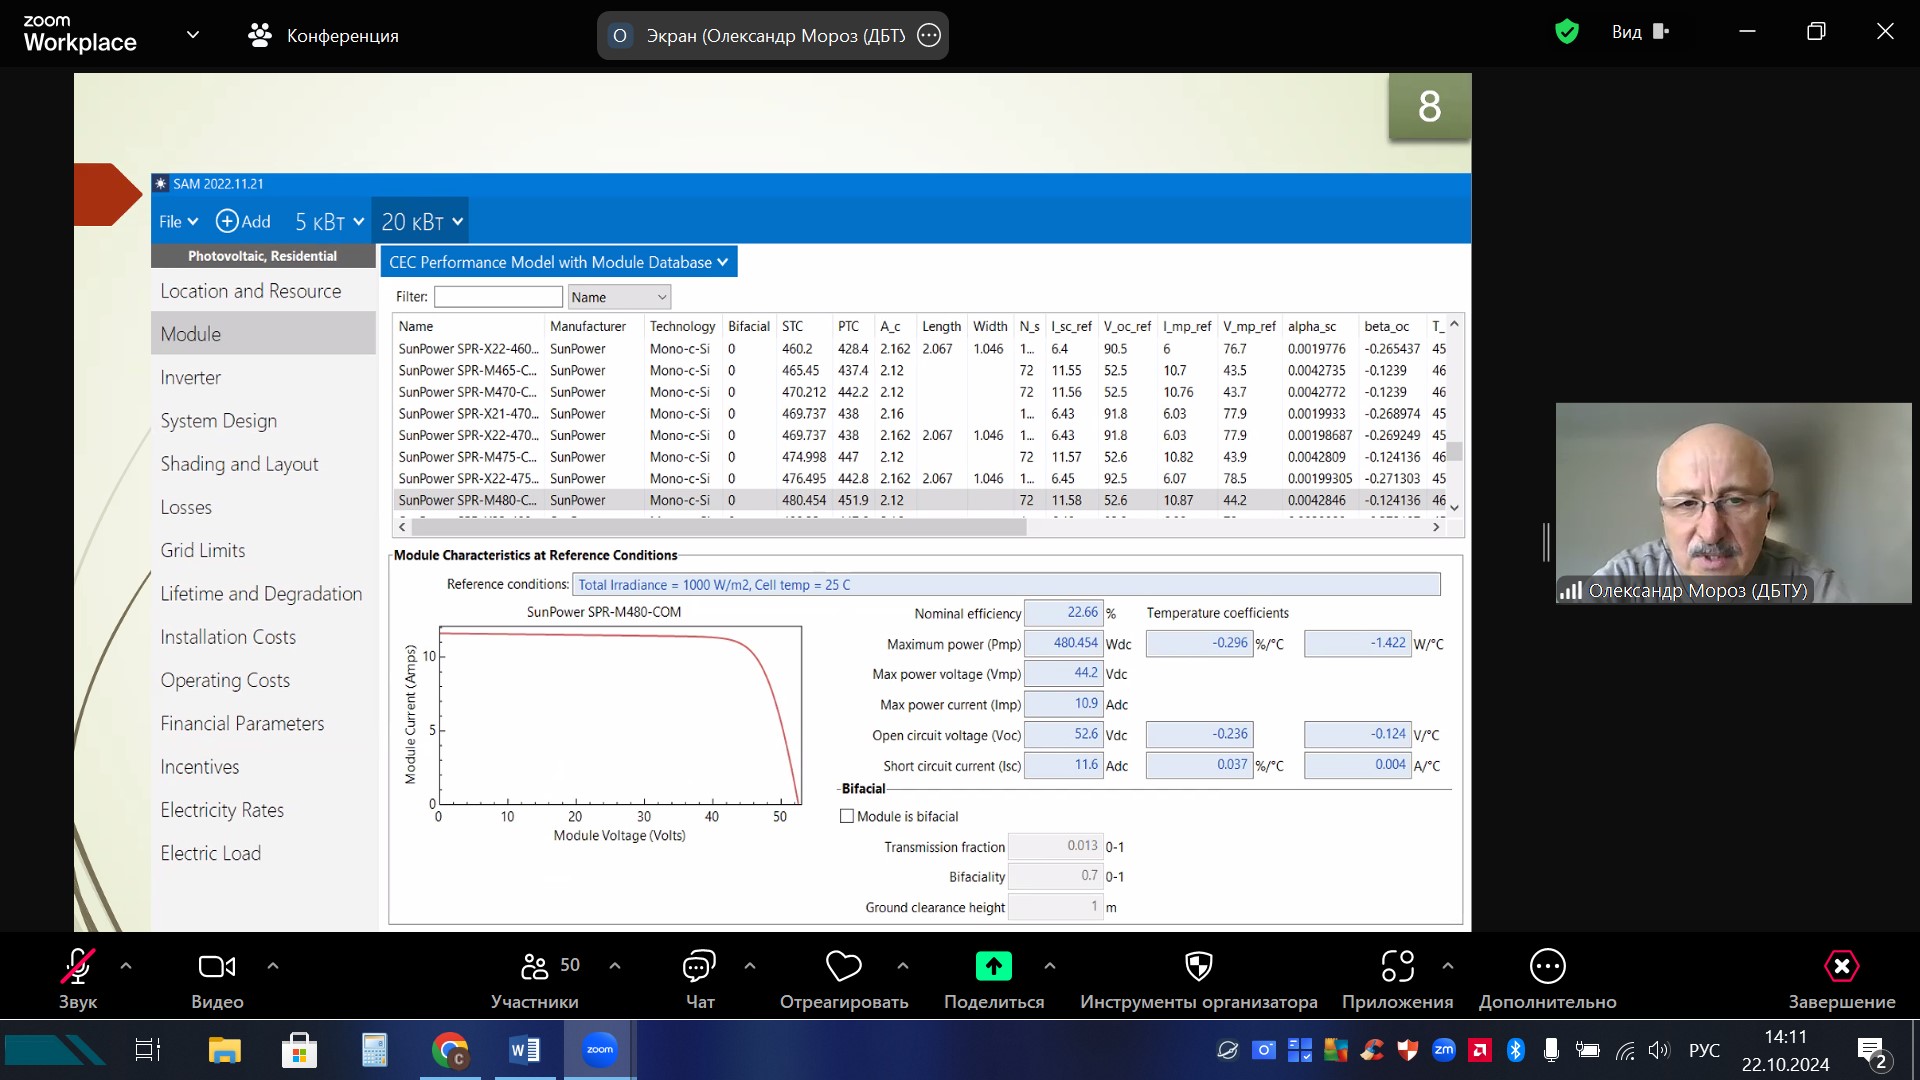Open Инструменты организатора shield icon
Viewport: 1920px width, 1080px height.
(x=1198, y=966)
